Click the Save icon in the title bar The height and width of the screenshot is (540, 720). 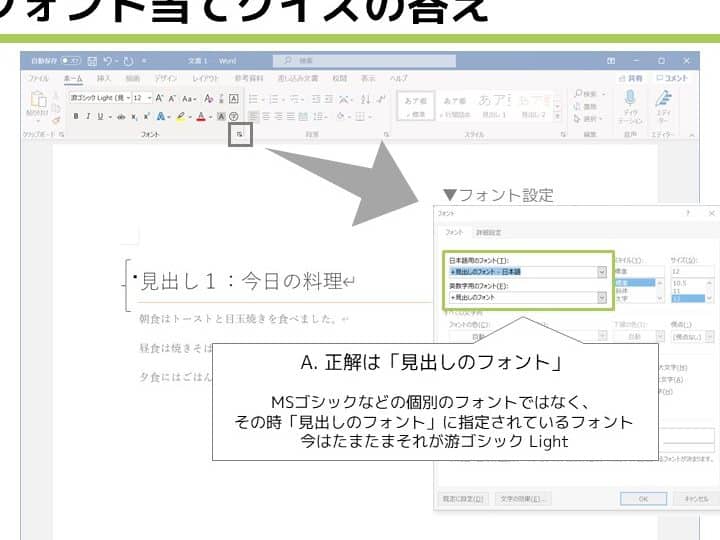tap(92, 61)
